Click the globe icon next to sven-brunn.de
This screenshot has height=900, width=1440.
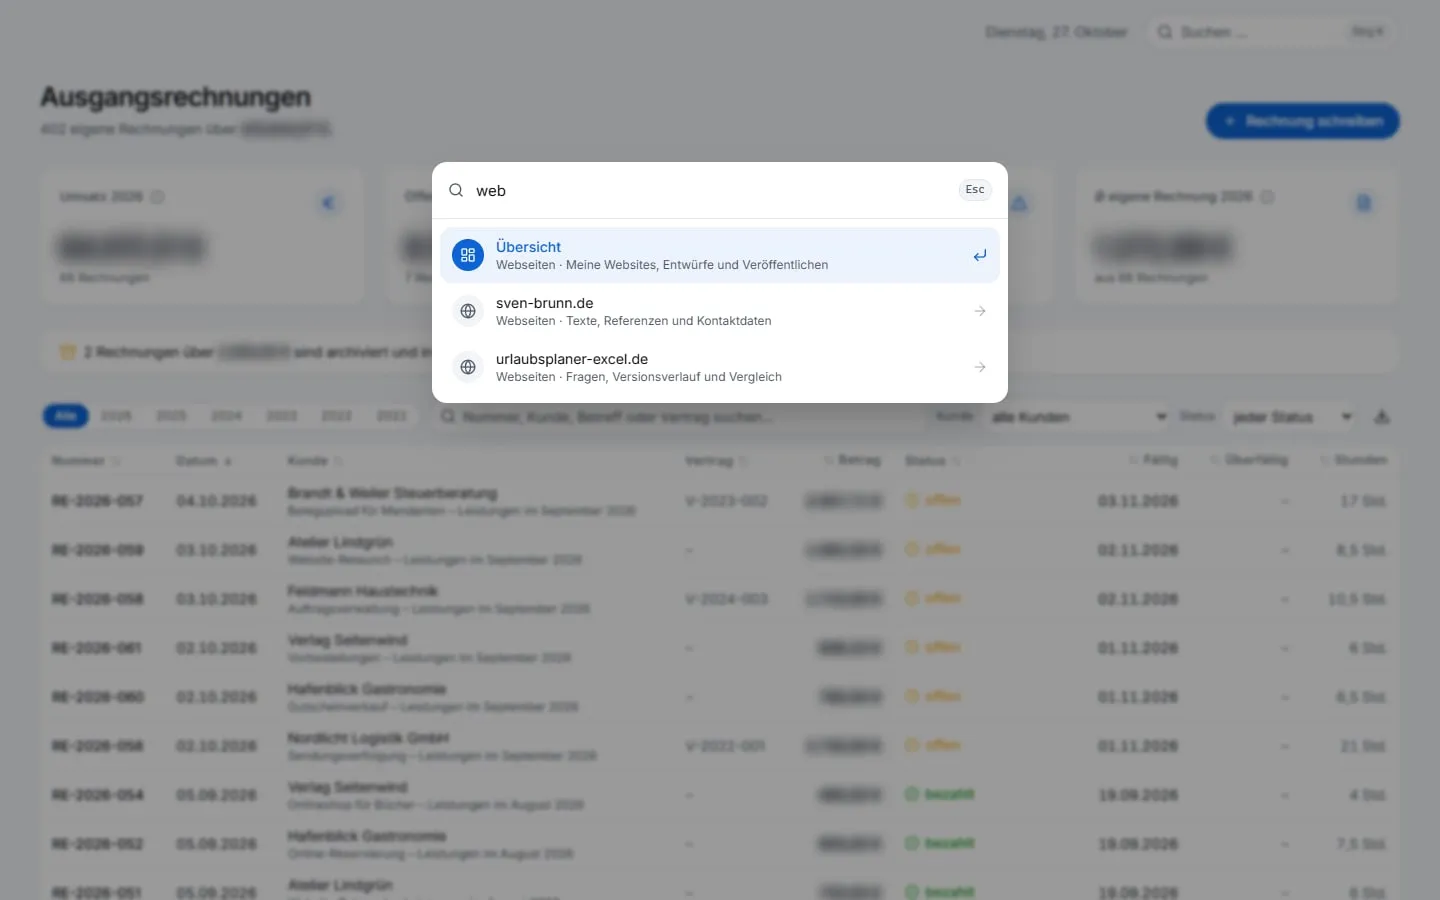tap(468, 311)
